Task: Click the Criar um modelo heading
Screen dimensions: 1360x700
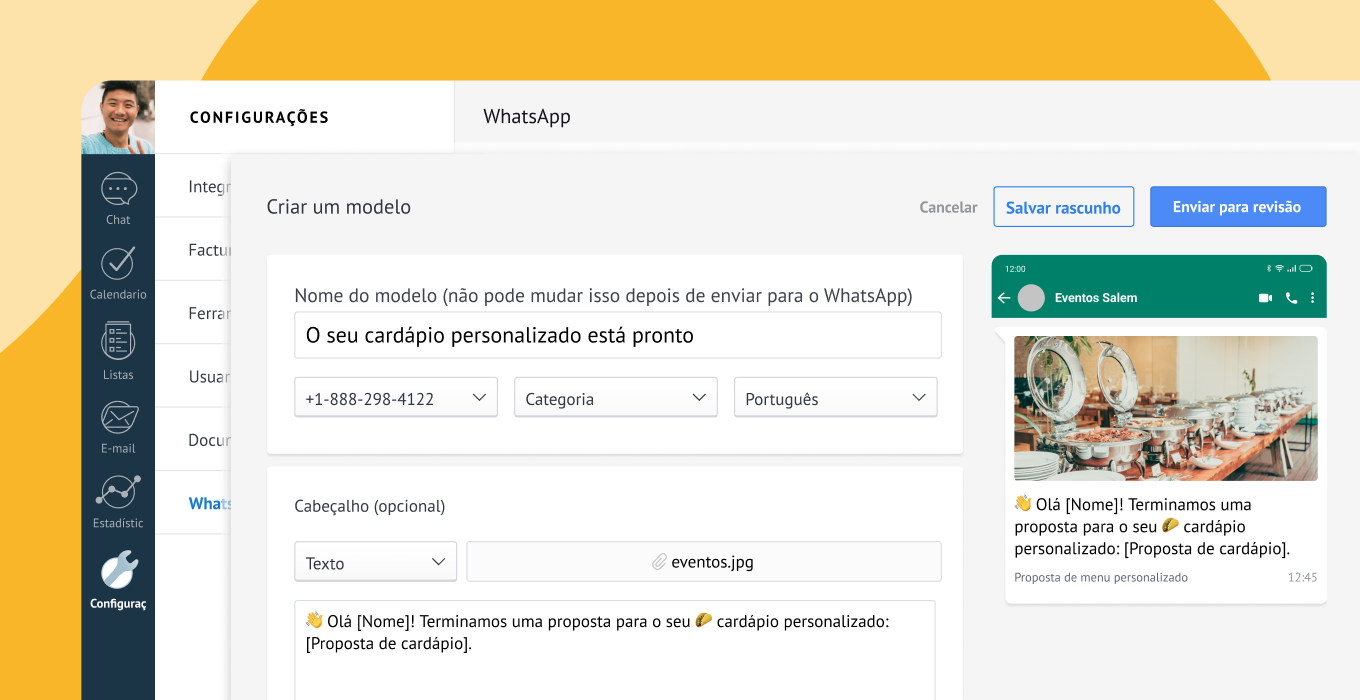Action: 339,207
